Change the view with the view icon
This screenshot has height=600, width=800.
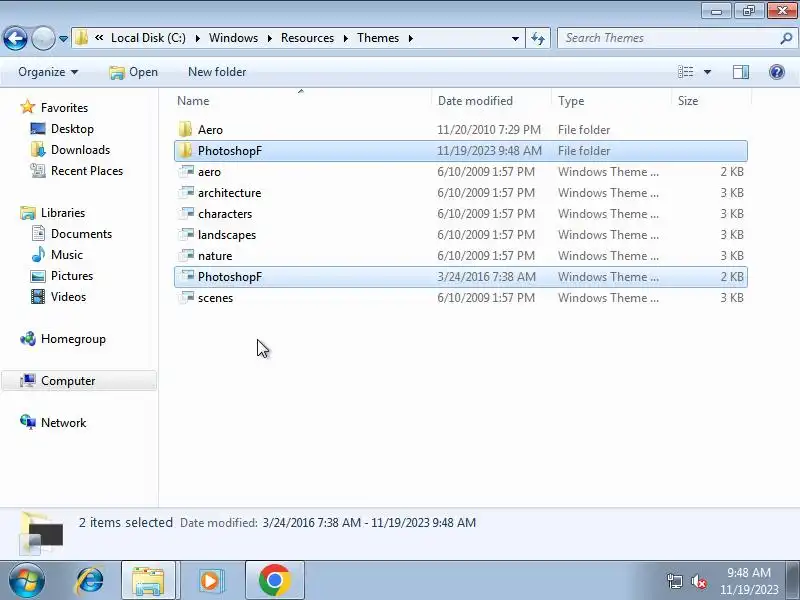point(685,72)
